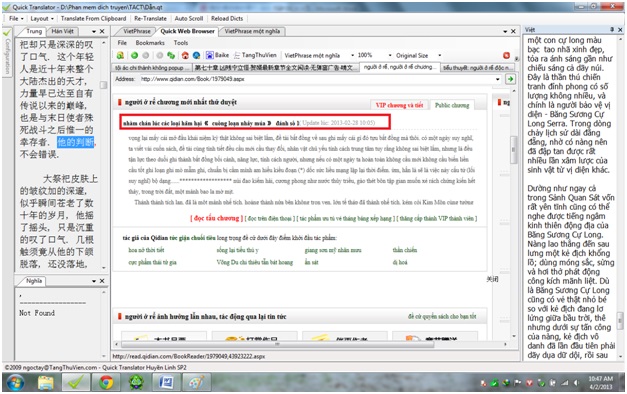Go to the browser home page icon
The width and height of the screenshot is (627, 394).
(185, 56)
